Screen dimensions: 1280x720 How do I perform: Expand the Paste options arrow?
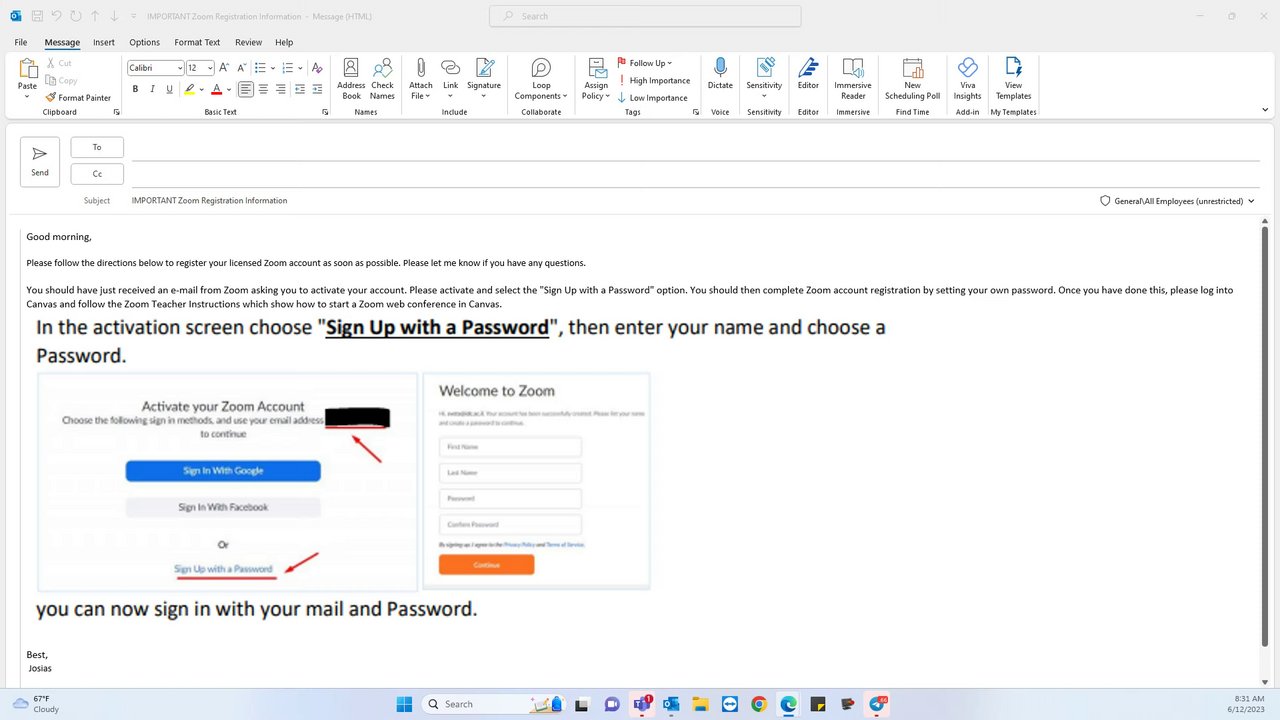click(x=28, y=97)
